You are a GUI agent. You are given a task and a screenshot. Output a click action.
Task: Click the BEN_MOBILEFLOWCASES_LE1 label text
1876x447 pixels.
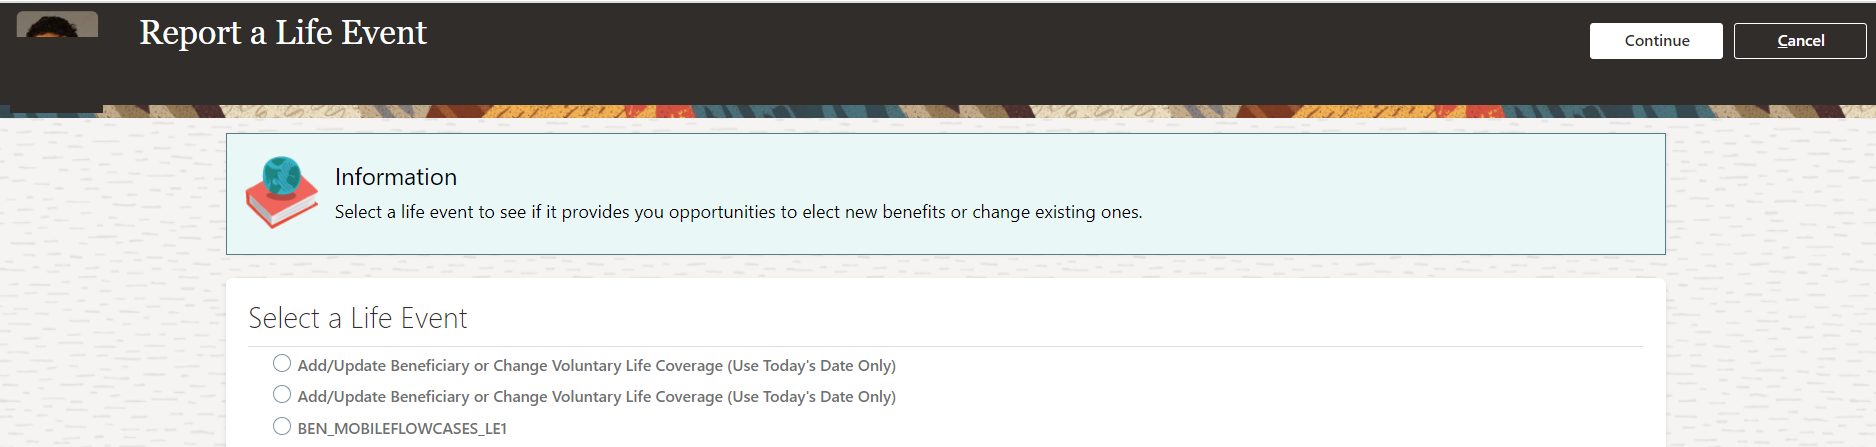(402, 429)
